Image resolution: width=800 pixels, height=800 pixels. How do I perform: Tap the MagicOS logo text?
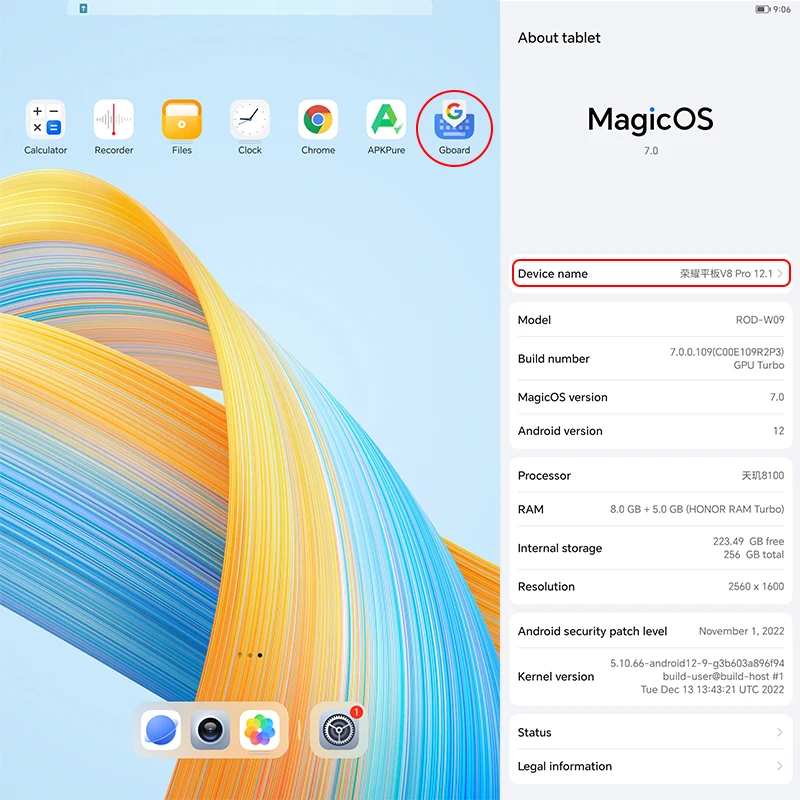(651, 119)
